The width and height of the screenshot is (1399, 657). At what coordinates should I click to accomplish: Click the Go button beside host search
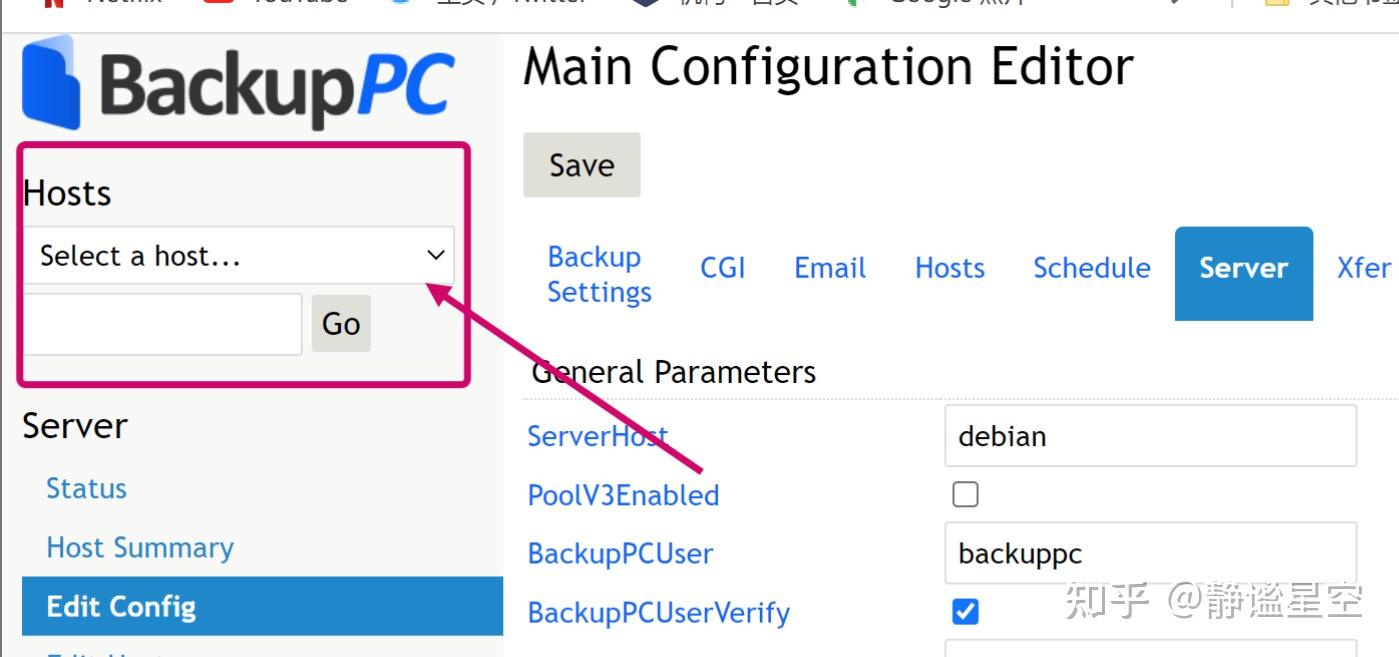point(341,323)
